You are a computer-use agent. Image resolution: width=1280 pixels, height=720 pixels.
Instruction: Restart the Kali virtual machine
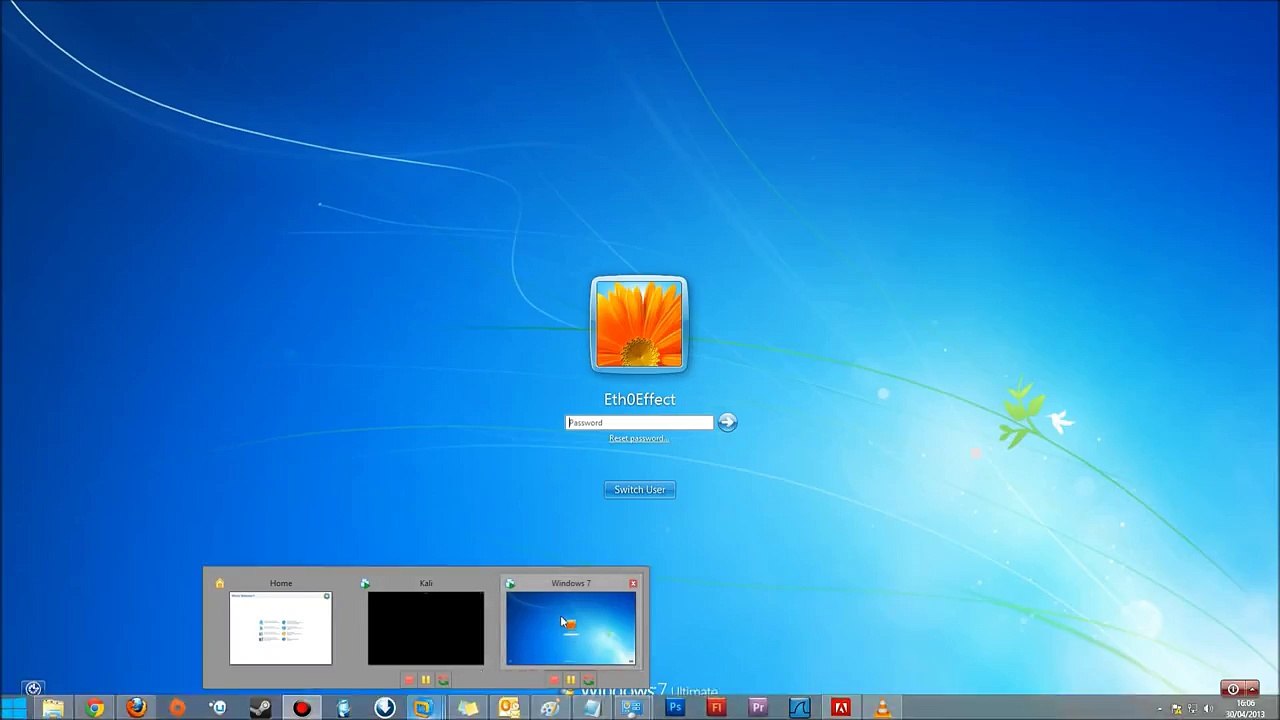[443, 680]
